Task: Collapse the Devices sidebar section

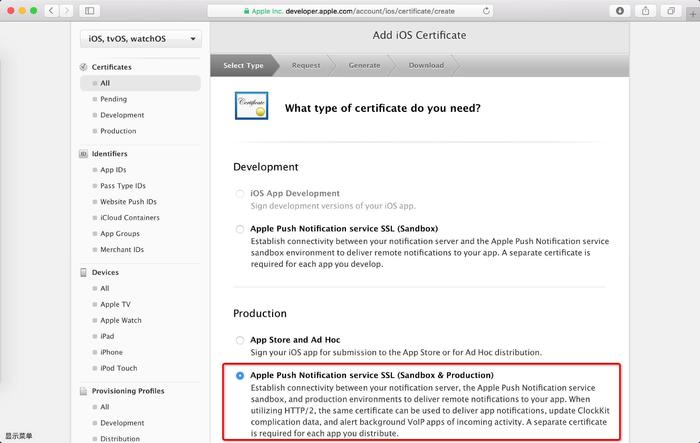Action: click(x=104, y=272)
